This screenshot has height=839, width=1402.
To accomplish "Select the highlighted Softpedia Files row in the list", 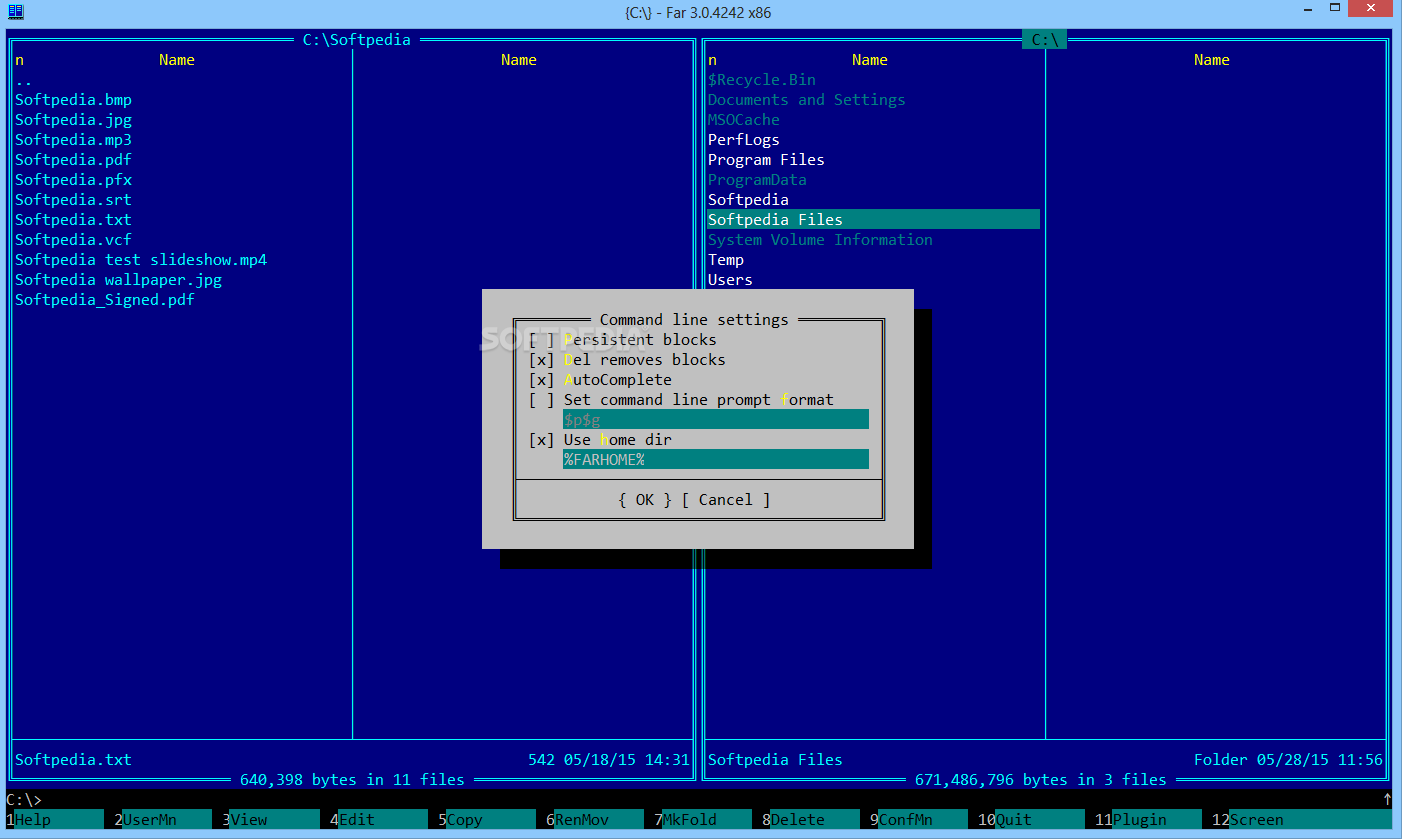I will pyautogui.click(x=874, y=220).
